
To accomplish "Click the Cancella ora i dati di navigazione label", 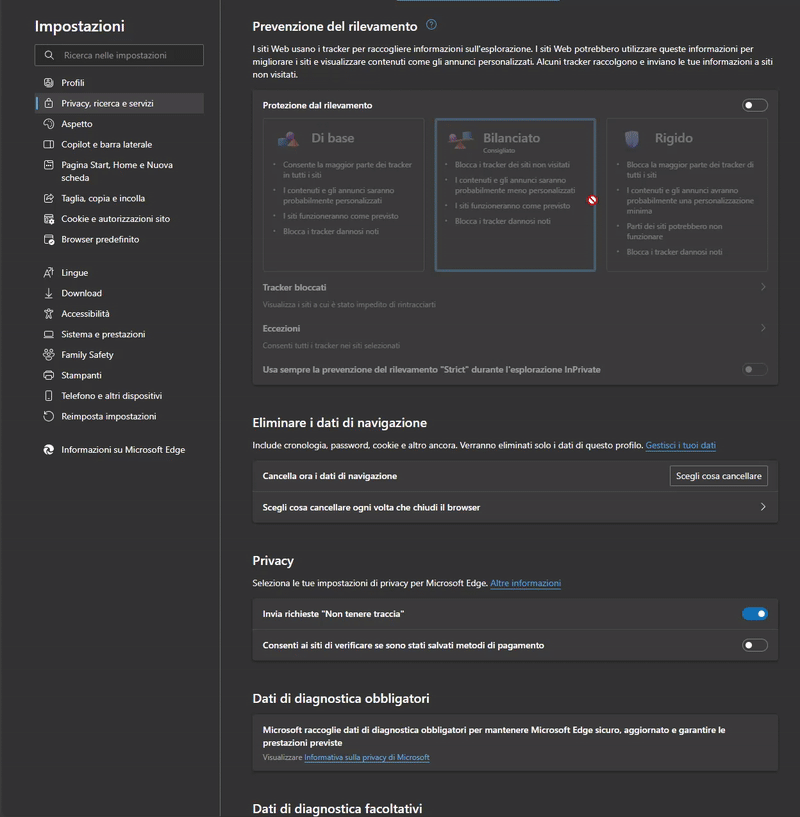I will click(x=330, y=476).
